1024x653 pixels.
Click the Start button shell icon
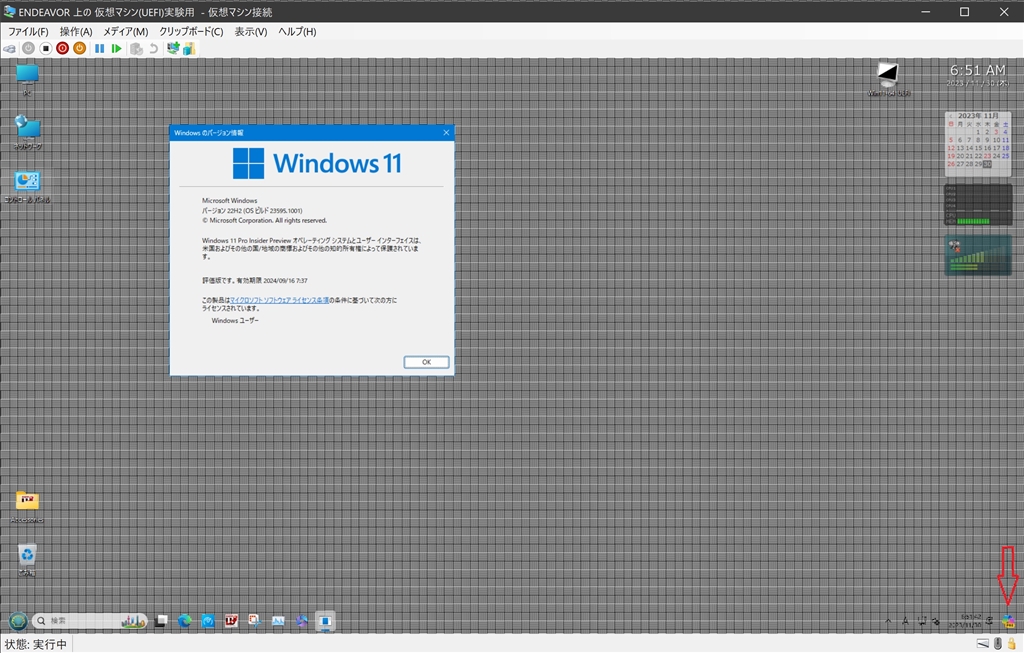[x=18, y=620]
